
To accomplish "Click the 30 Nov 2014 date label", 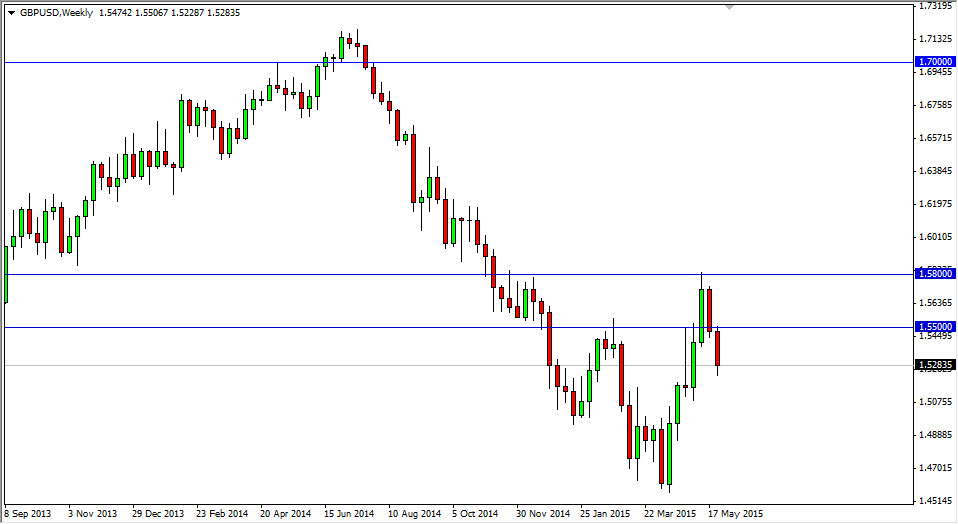I will click(x=543, y=514).
